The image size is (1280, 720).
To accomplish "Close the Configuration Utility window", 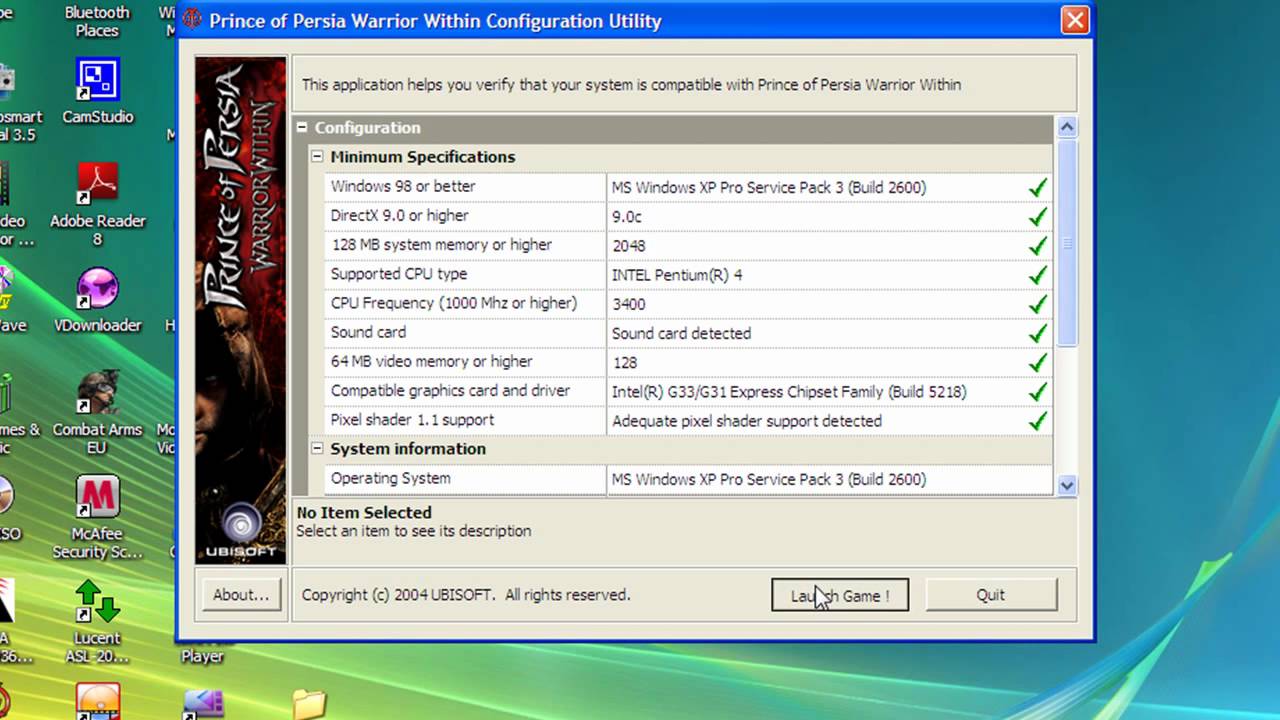I will (1075, 20).
